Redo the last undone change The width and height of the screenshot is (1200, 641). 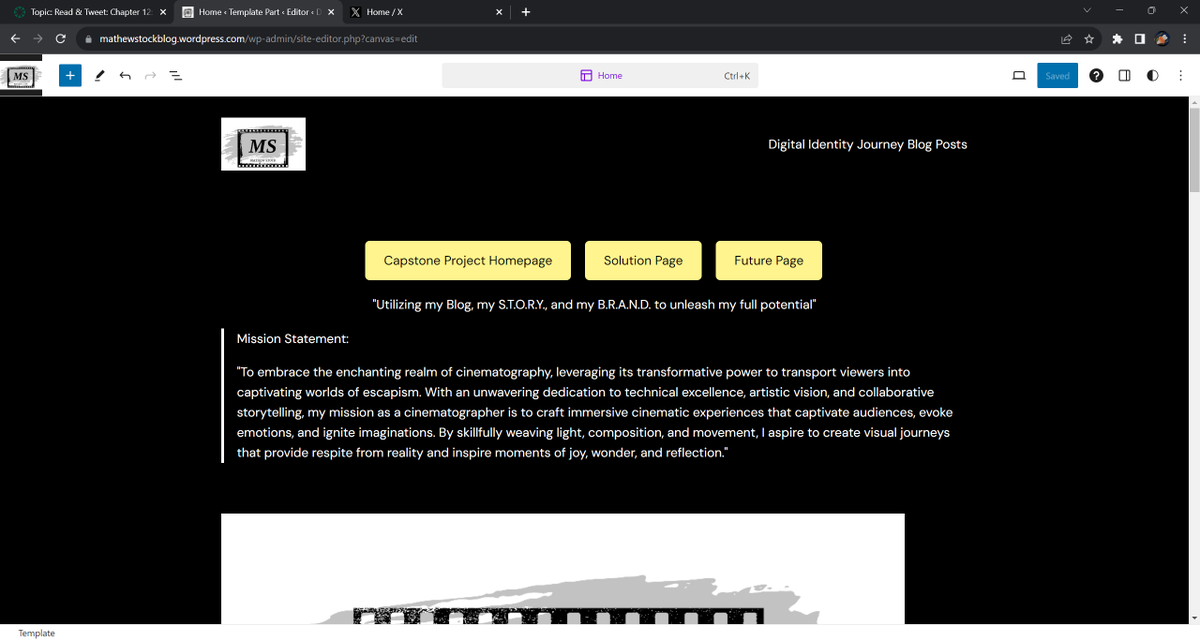[x=151, y=75]
